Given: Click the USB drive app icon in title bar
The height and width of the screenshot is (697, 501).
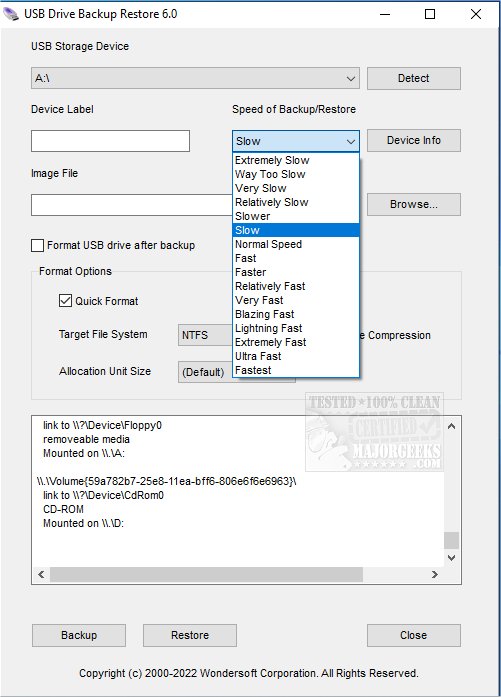Looking at the screenshot, I should [x=10, y=14].
